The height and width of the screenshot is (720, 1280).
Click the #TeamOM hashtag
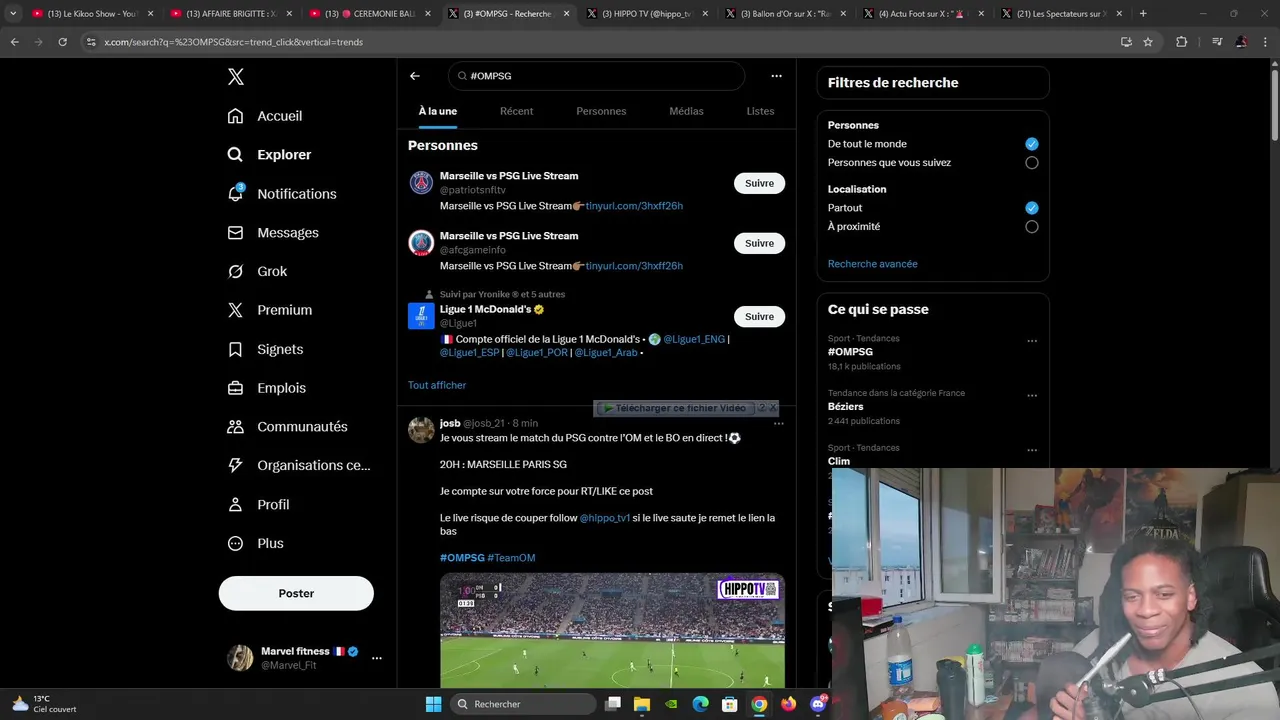tap(511, 558)
